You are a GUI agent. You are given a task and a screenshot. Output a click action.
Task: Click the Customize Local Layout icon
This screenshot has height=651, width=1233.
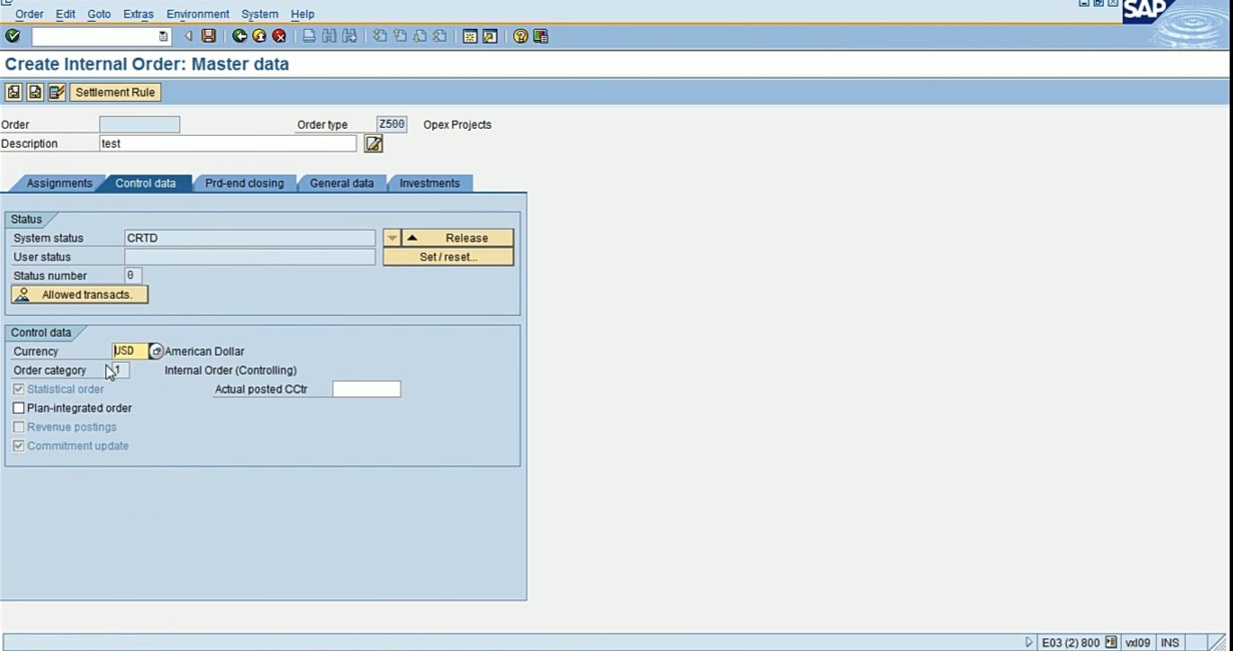[x=541, y=36]
